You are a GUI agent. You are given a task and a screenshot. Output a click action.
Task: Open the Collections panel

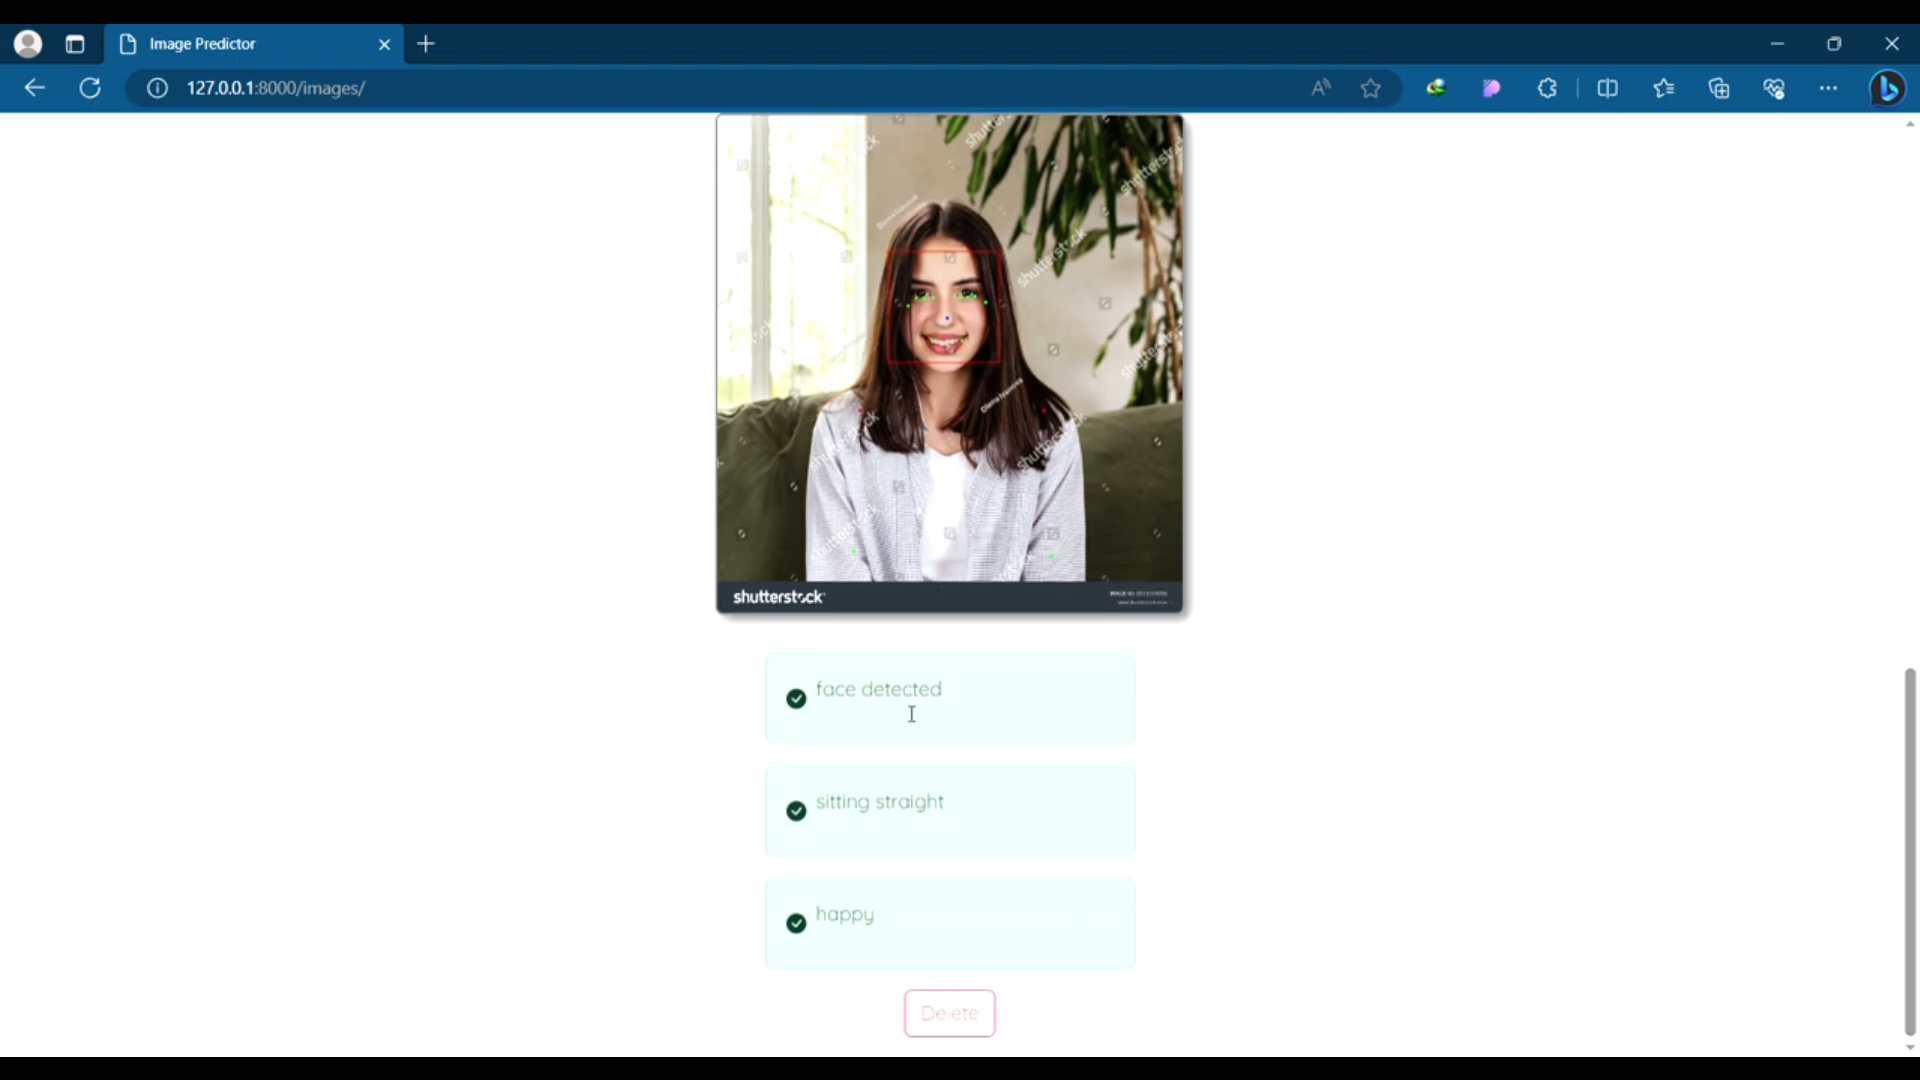pos(1719,88)
